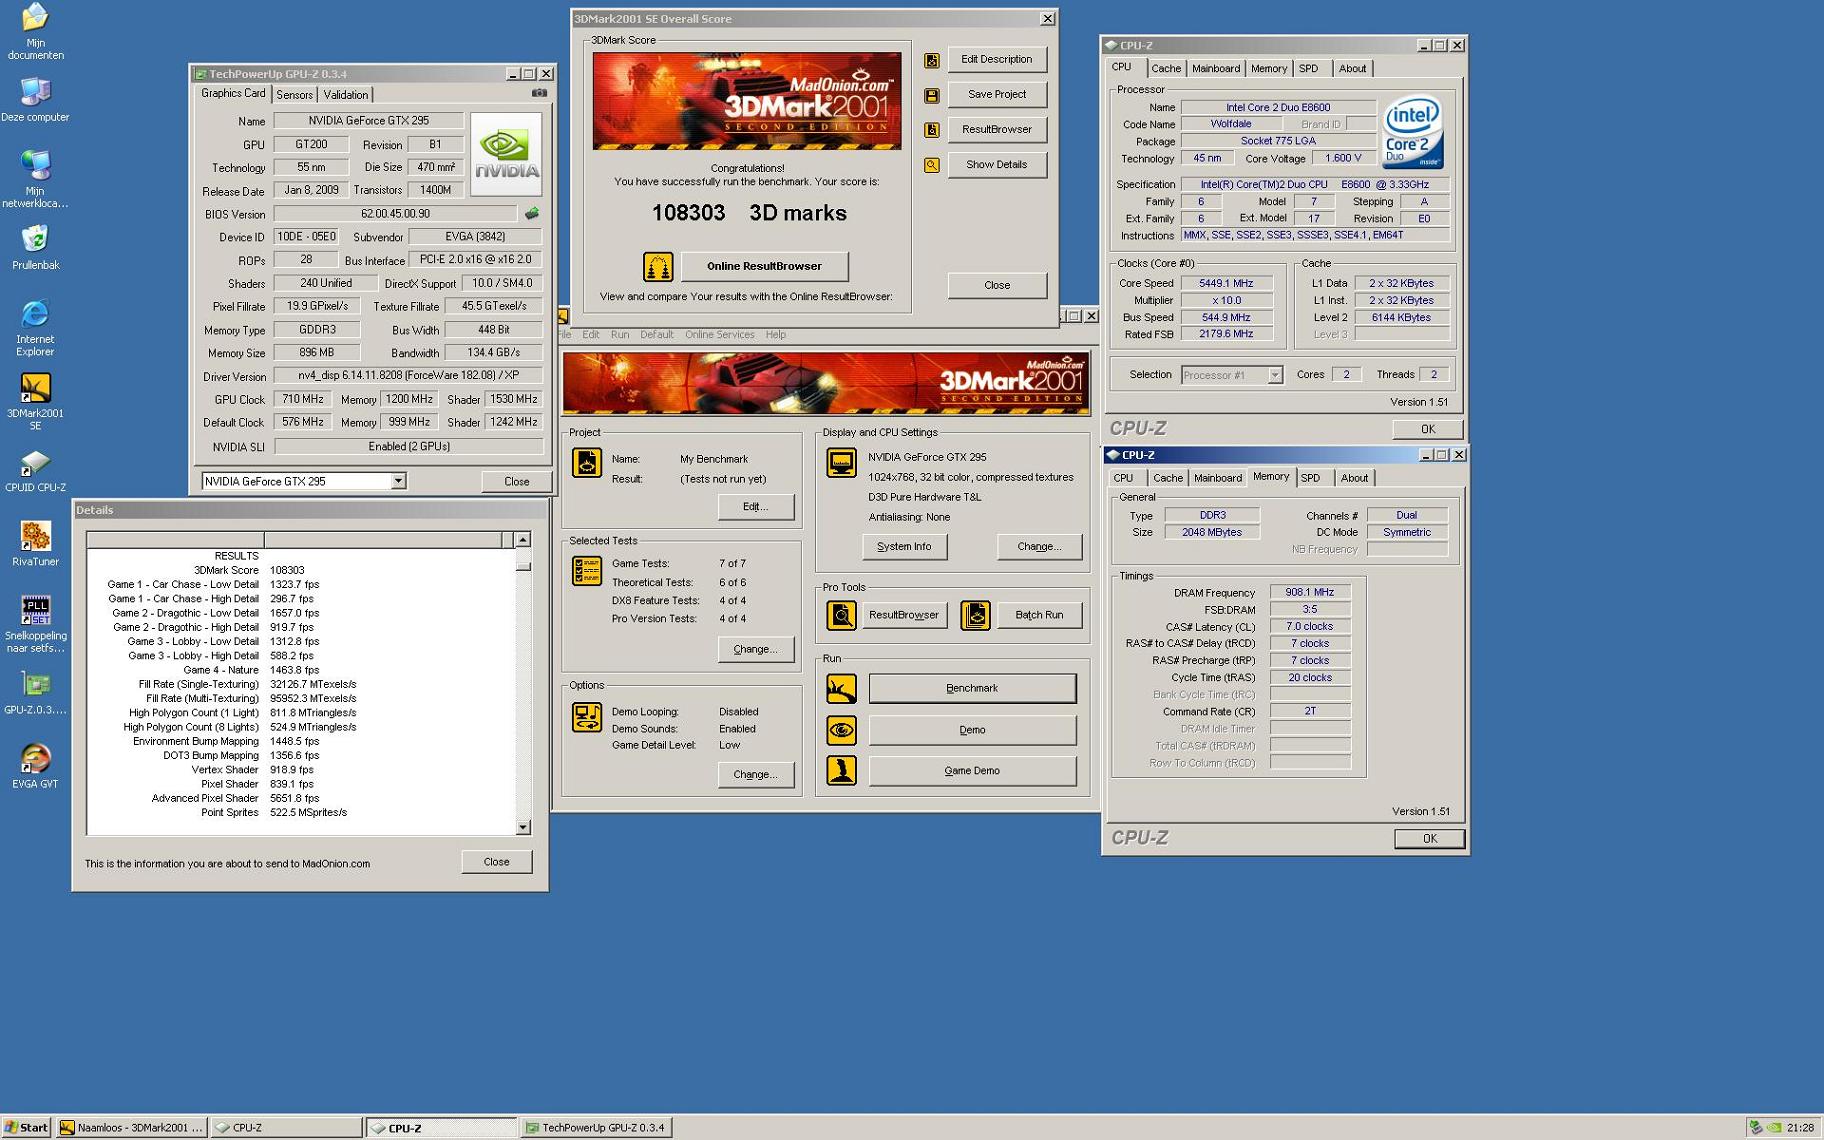Click Change... in Display and CPU Settings

point(1039,547)
